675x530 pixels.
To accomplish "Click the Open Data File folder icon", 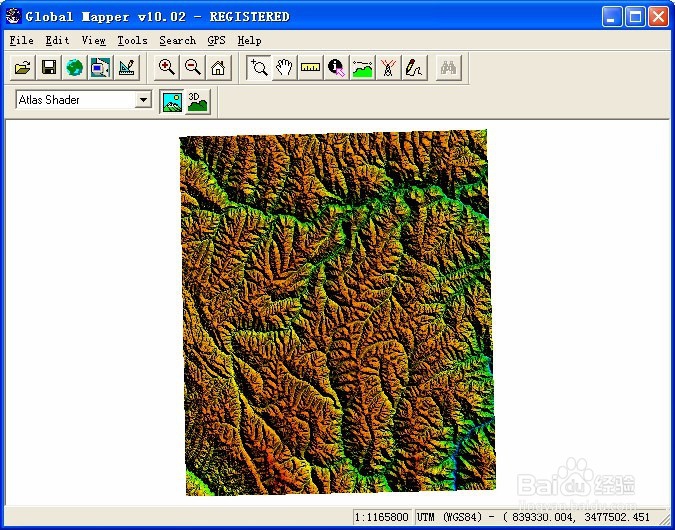I will (22, 68).
